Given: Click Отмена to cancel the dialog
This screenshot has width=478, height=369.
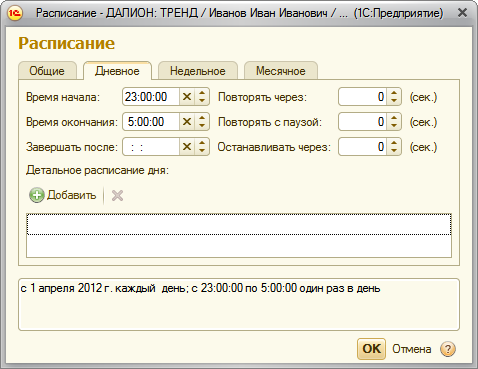Looking at the screenshot, I should pyautogui.click(x=412, y=349).
